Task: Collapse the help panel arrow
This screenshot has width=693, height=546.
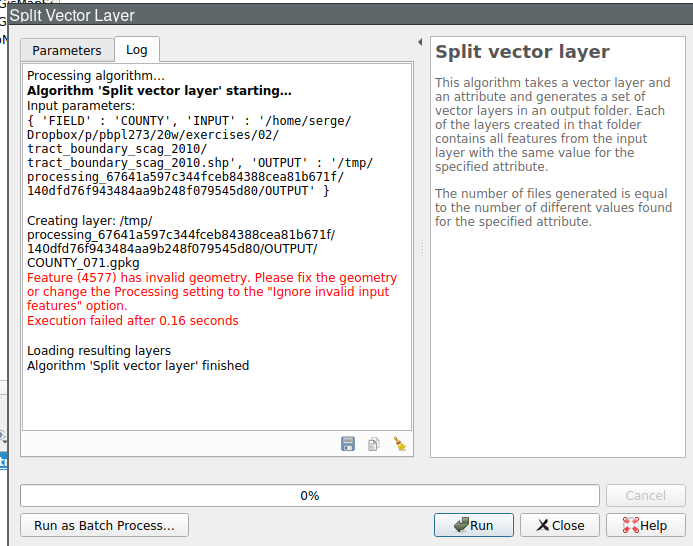Action: (420, 42)
